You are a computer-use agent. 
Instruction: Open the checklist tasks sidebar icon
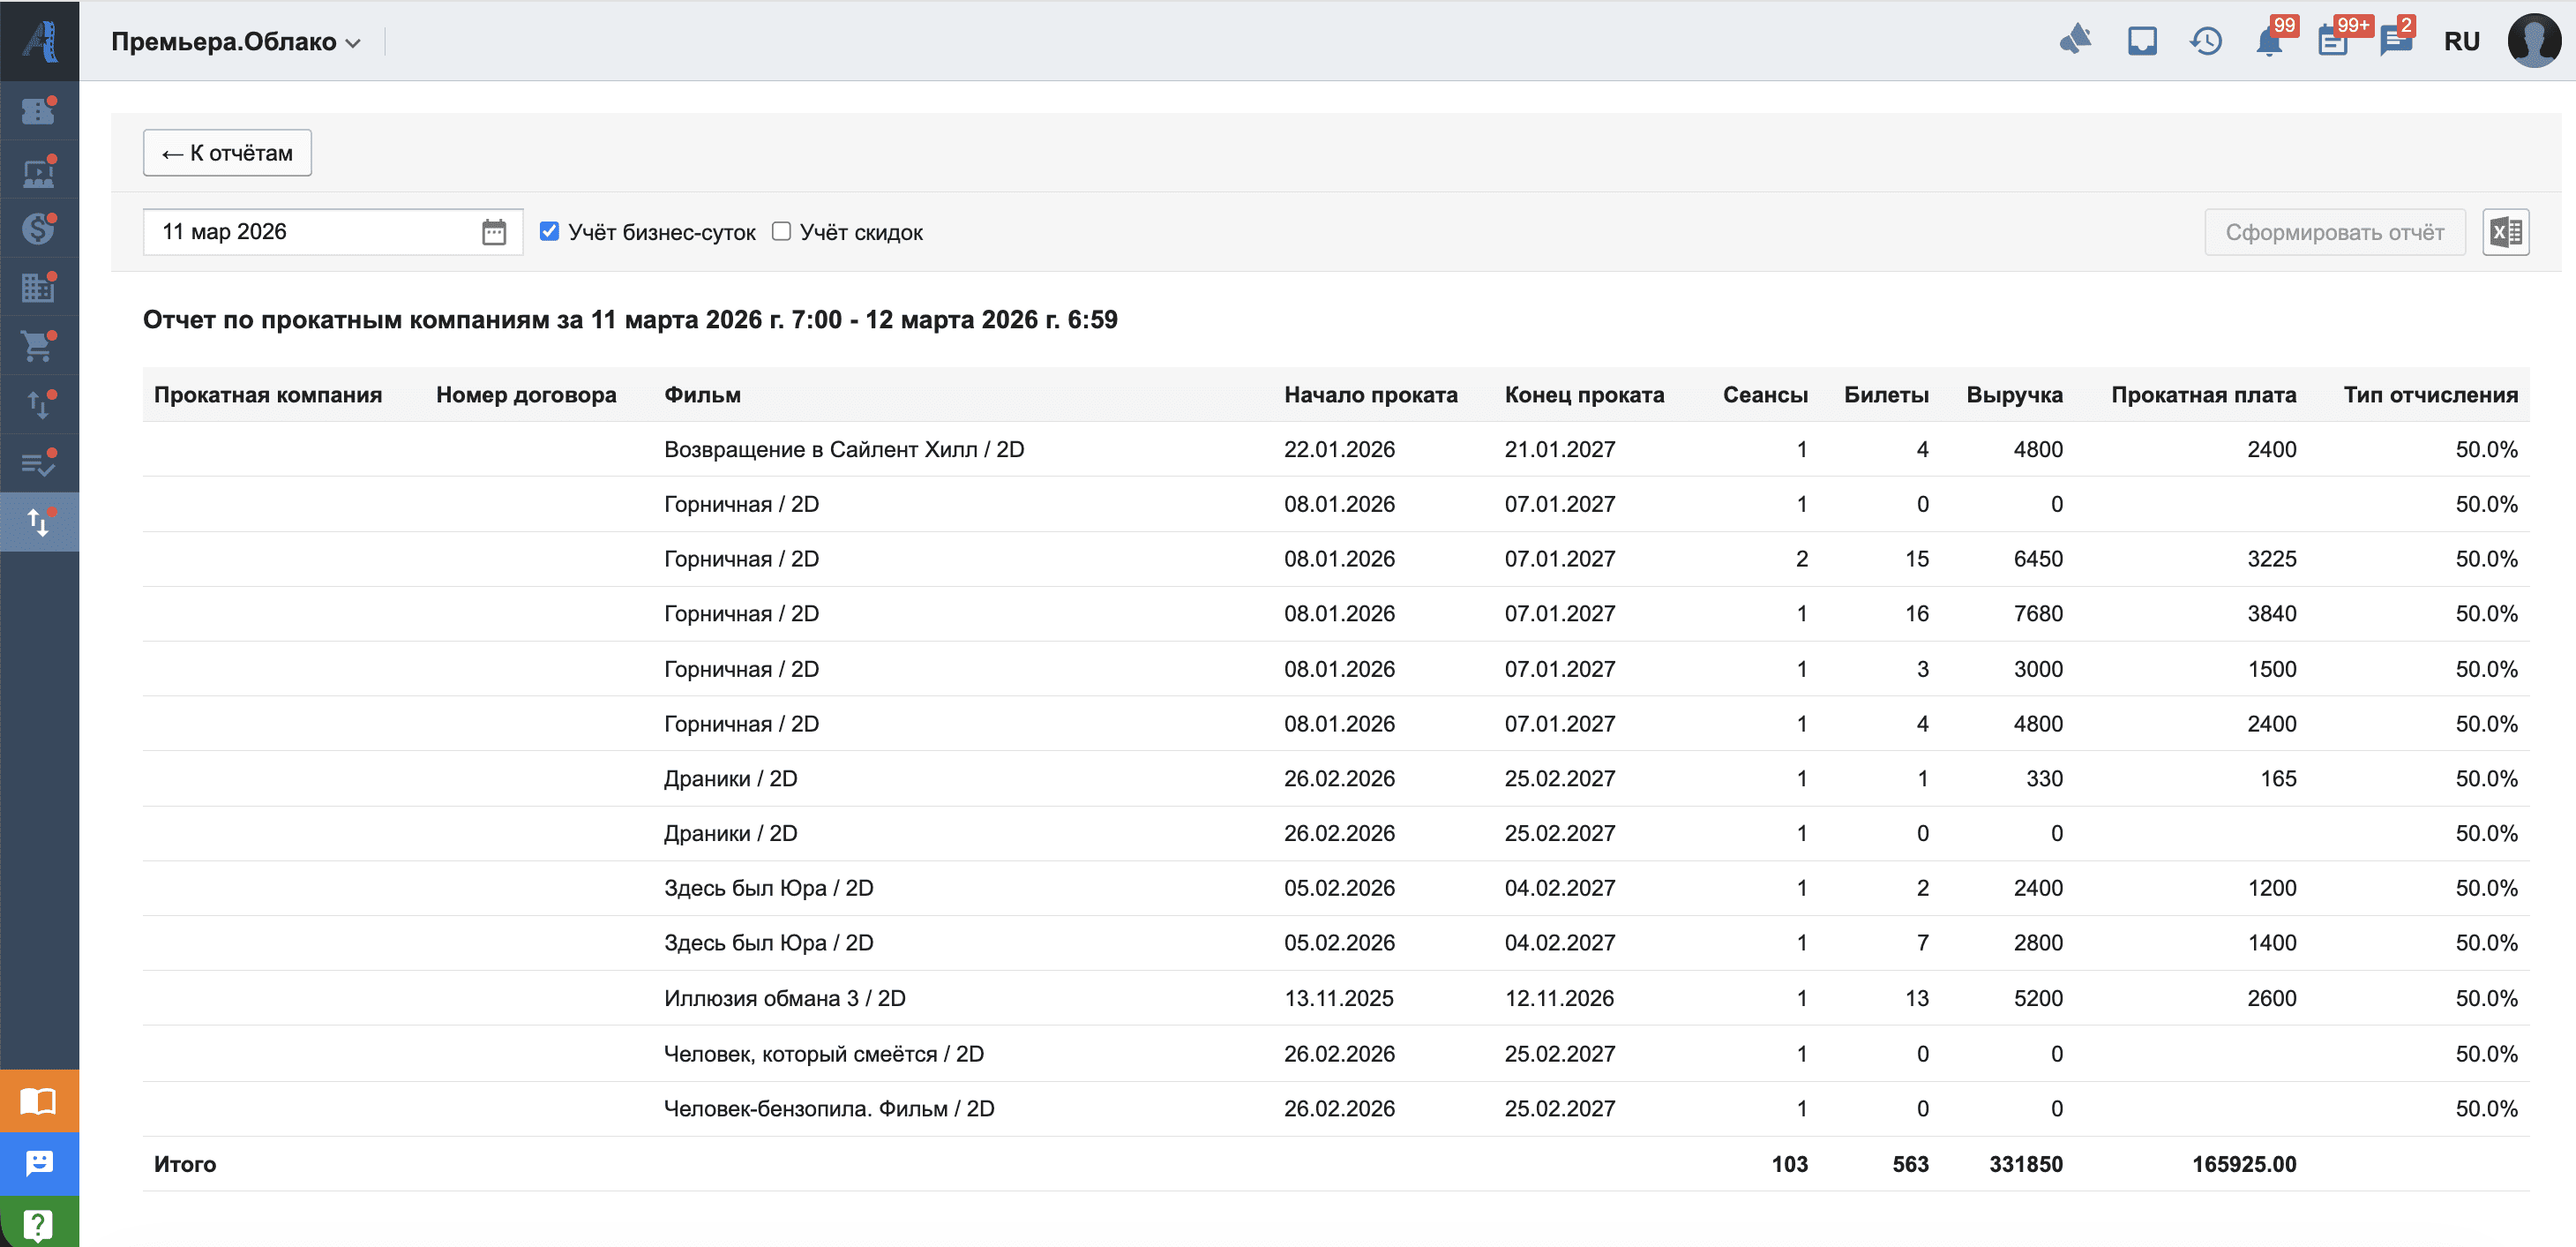coord(38,463)
